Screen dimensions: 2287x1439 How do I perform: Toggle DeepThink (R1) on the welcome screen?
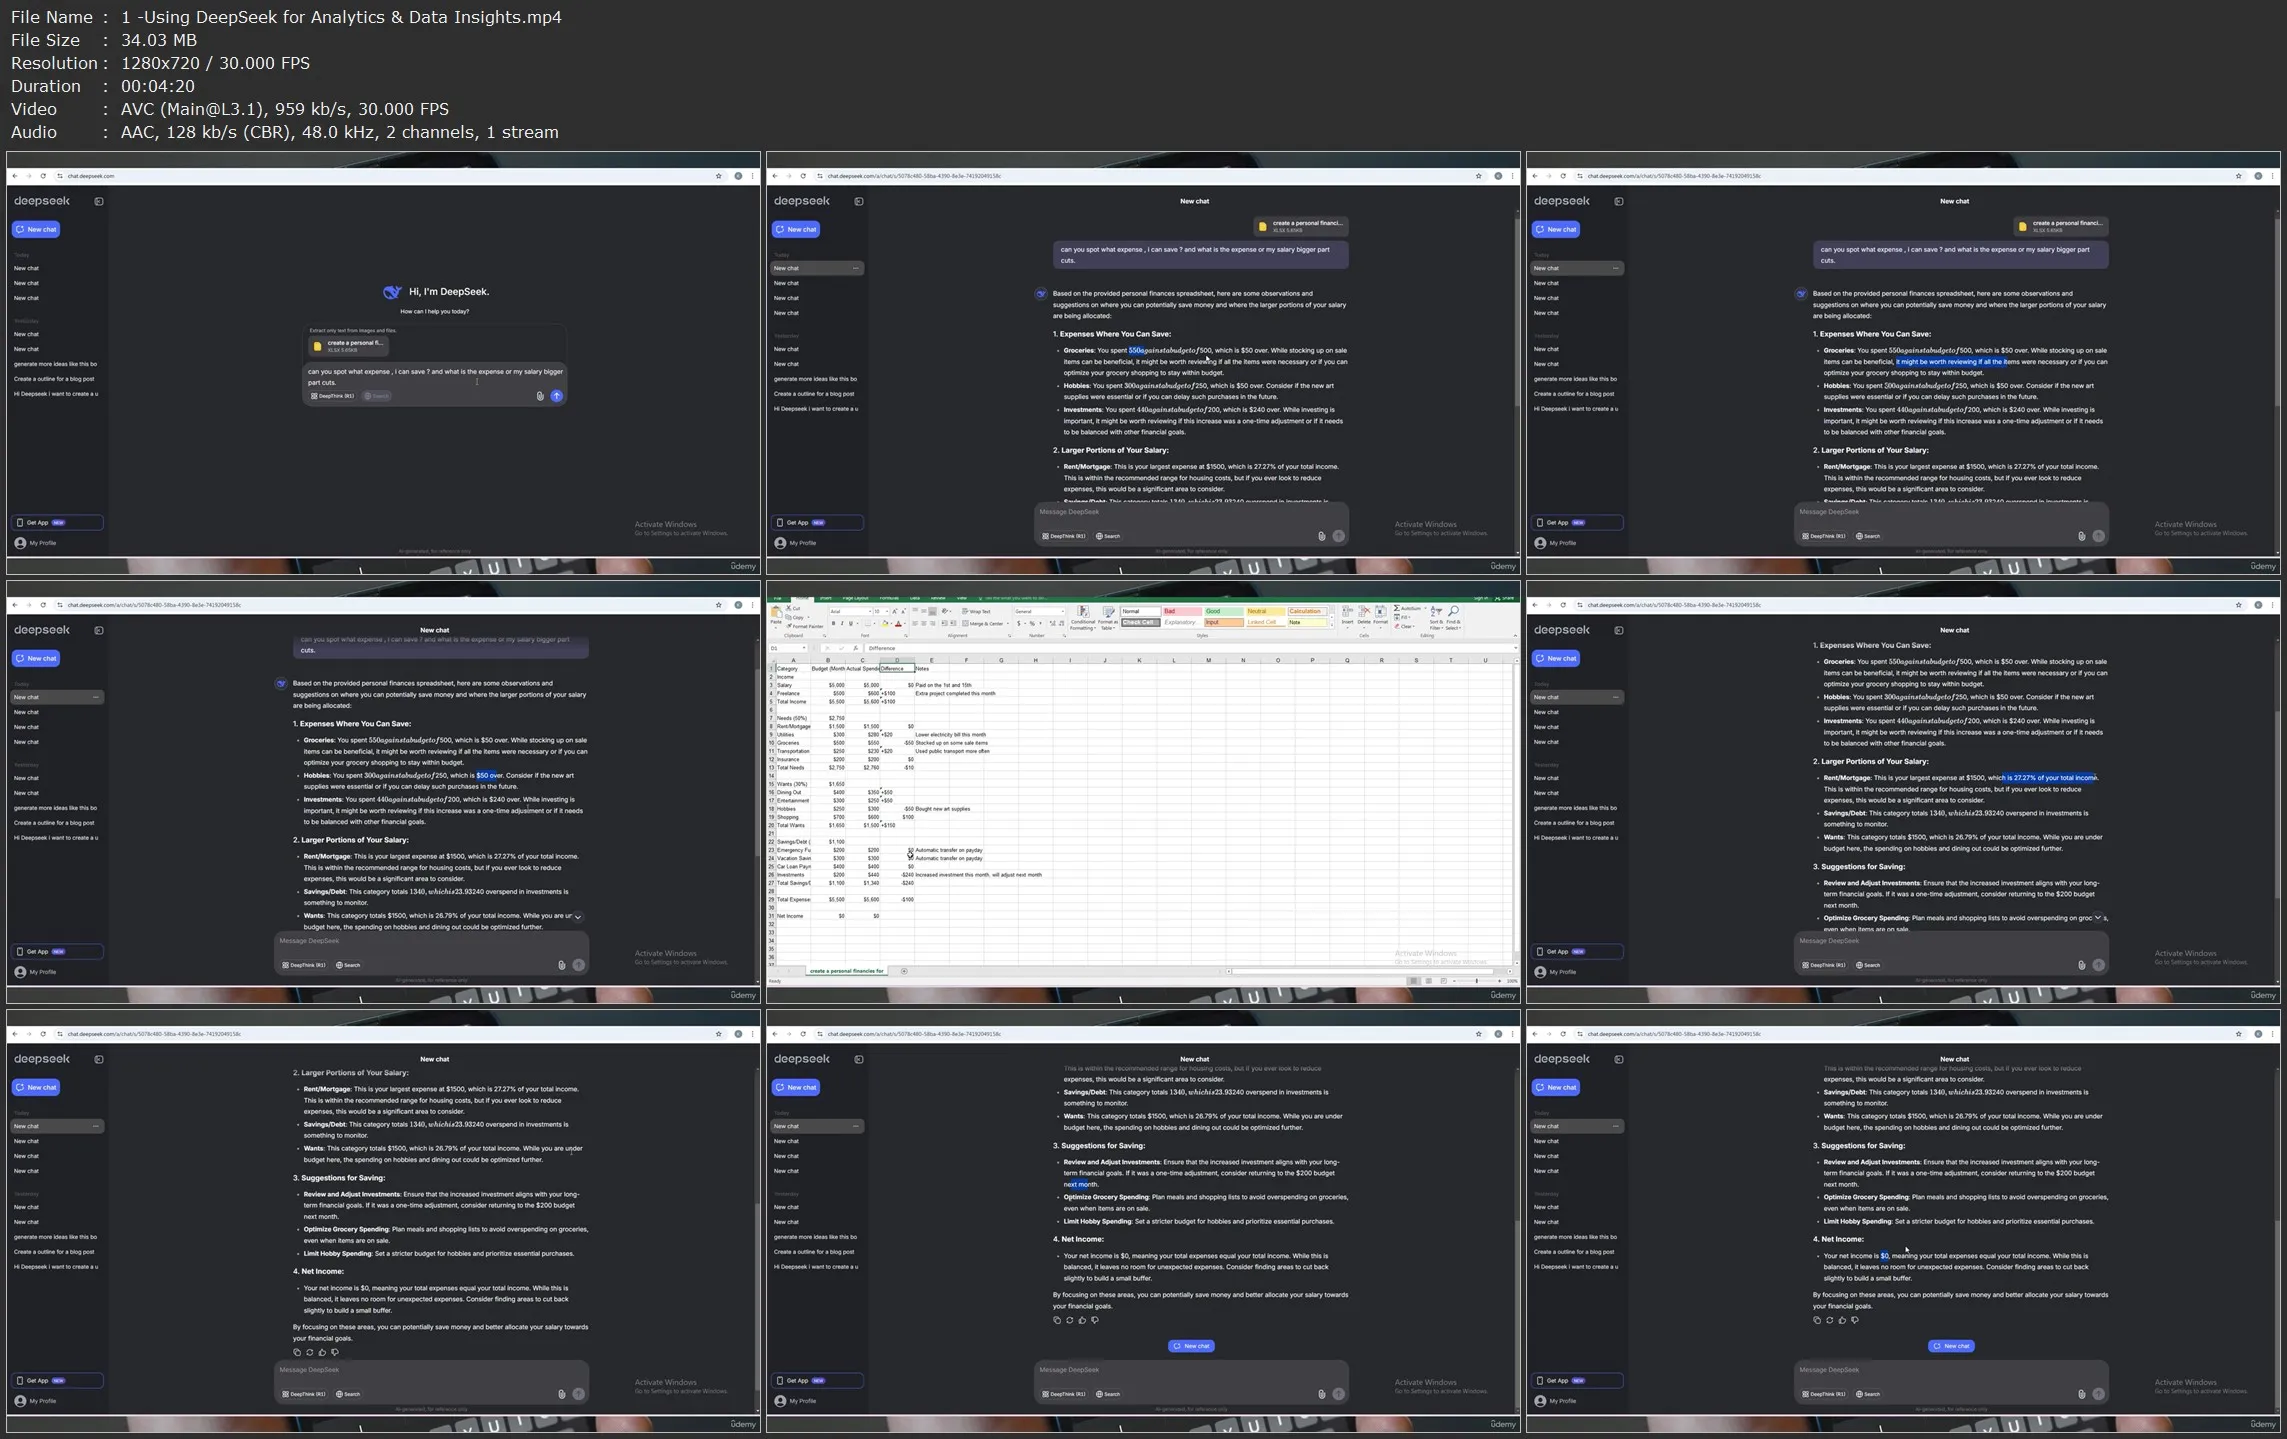332,396
